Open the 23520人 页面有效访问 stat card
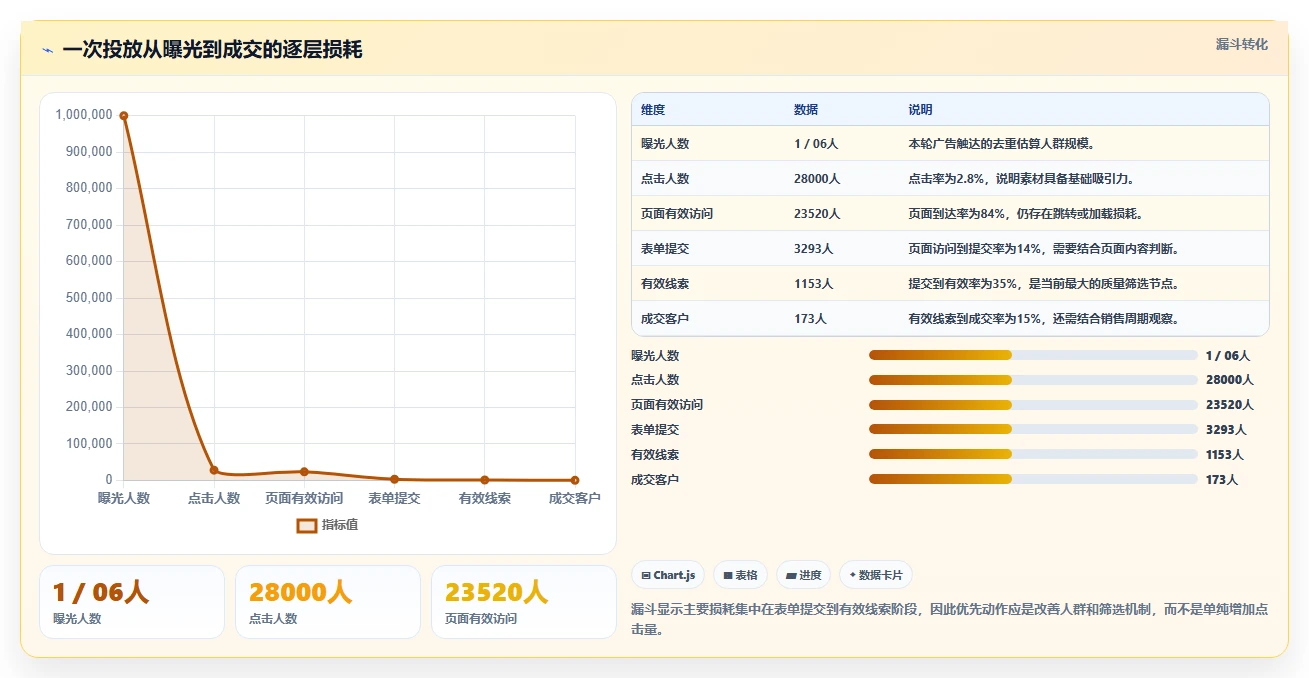 coord(524,602)
